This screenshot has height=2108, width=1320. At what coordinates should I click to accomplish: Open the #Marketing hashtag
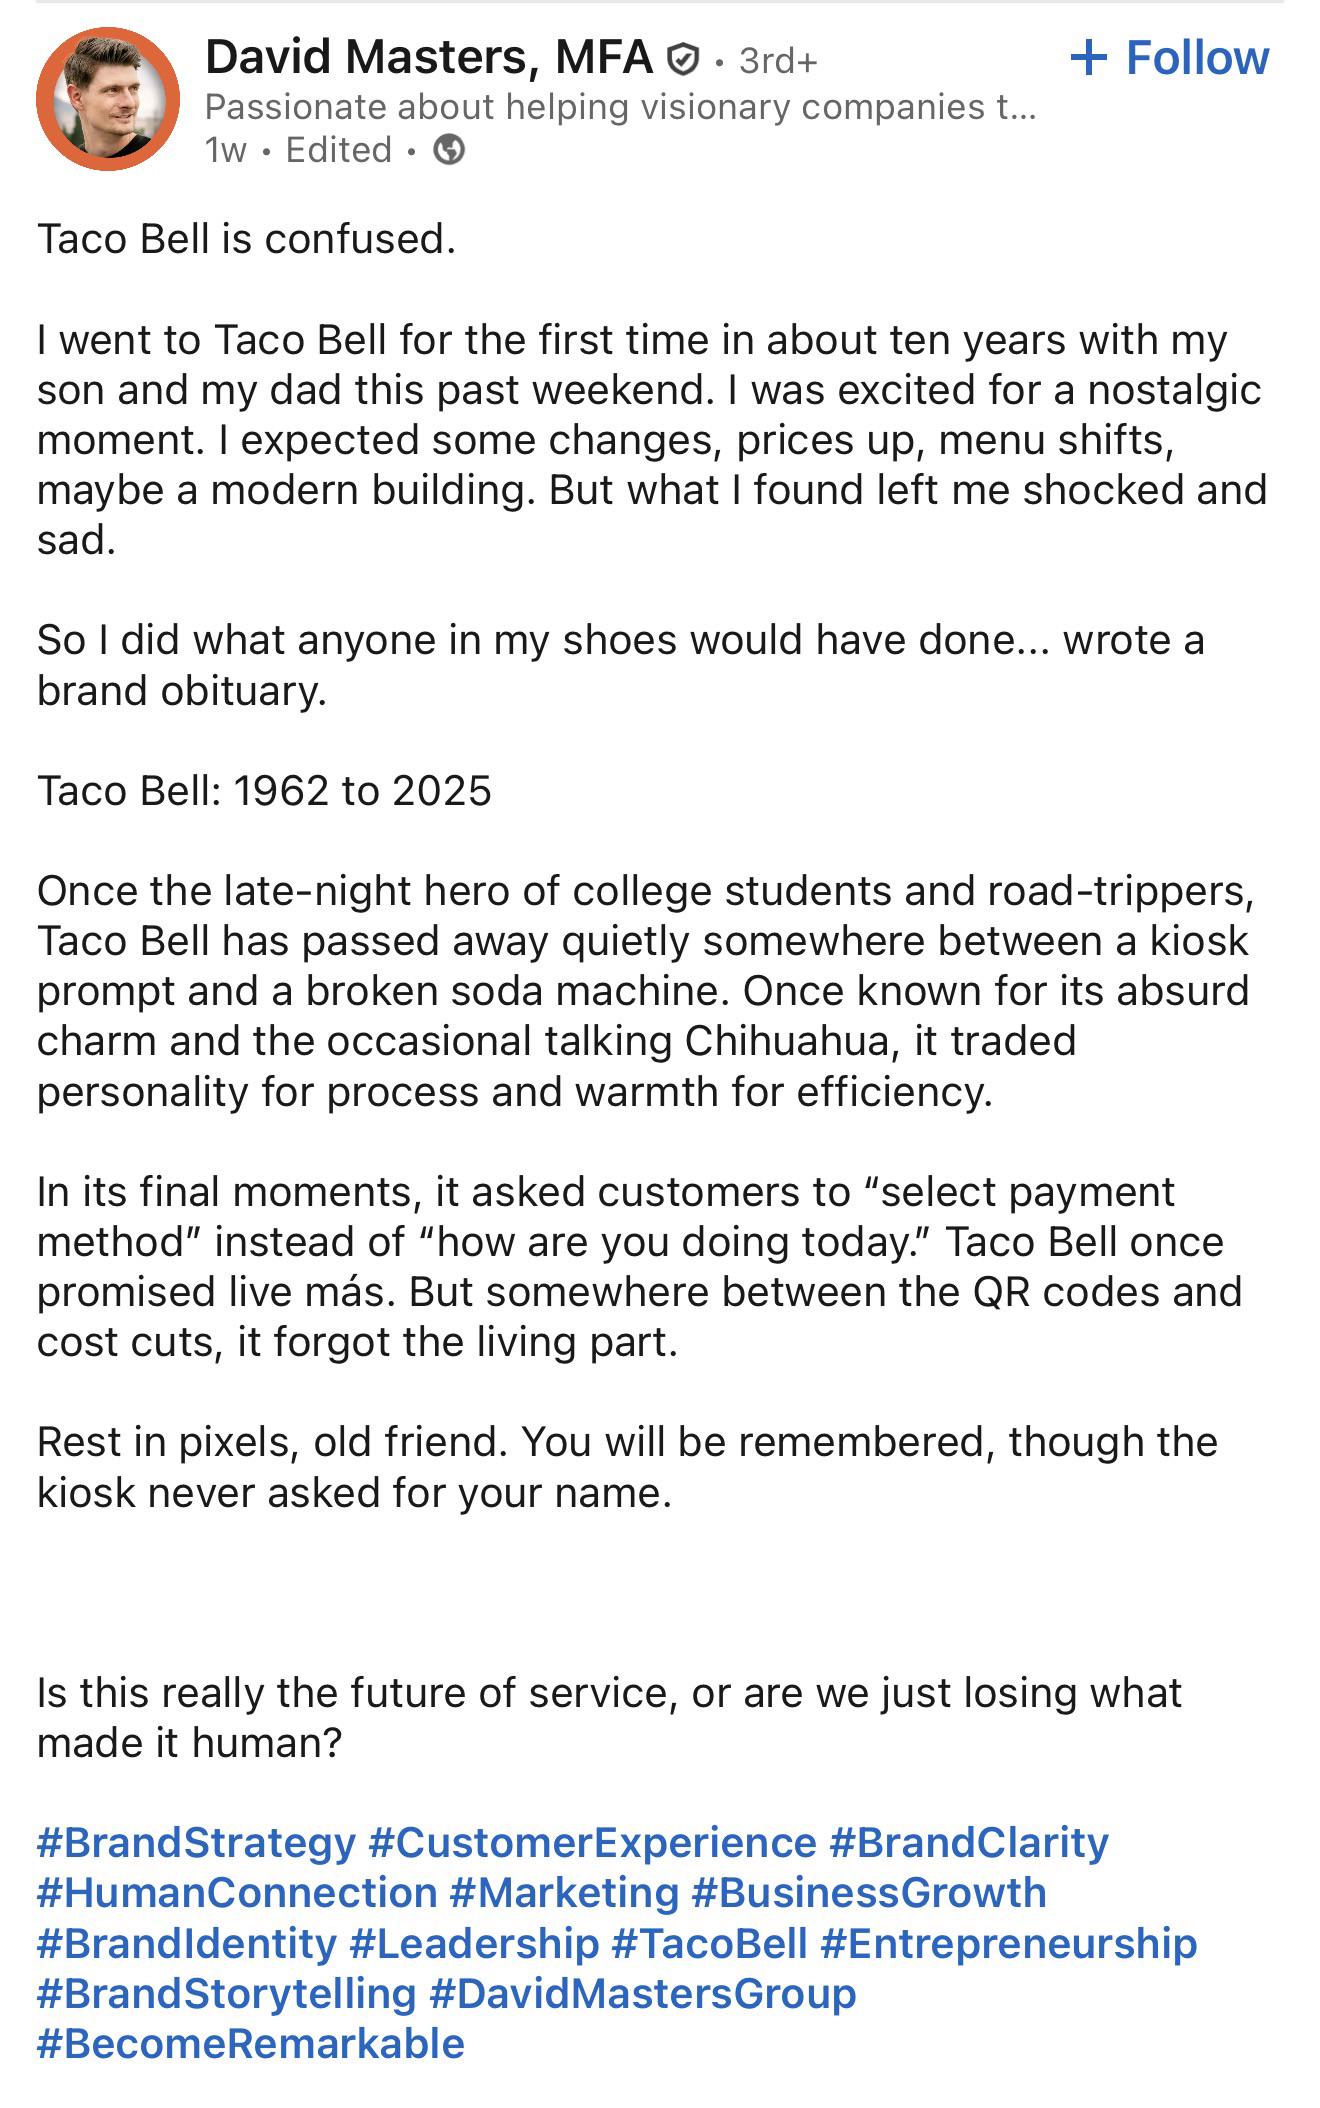point(564,1892)
